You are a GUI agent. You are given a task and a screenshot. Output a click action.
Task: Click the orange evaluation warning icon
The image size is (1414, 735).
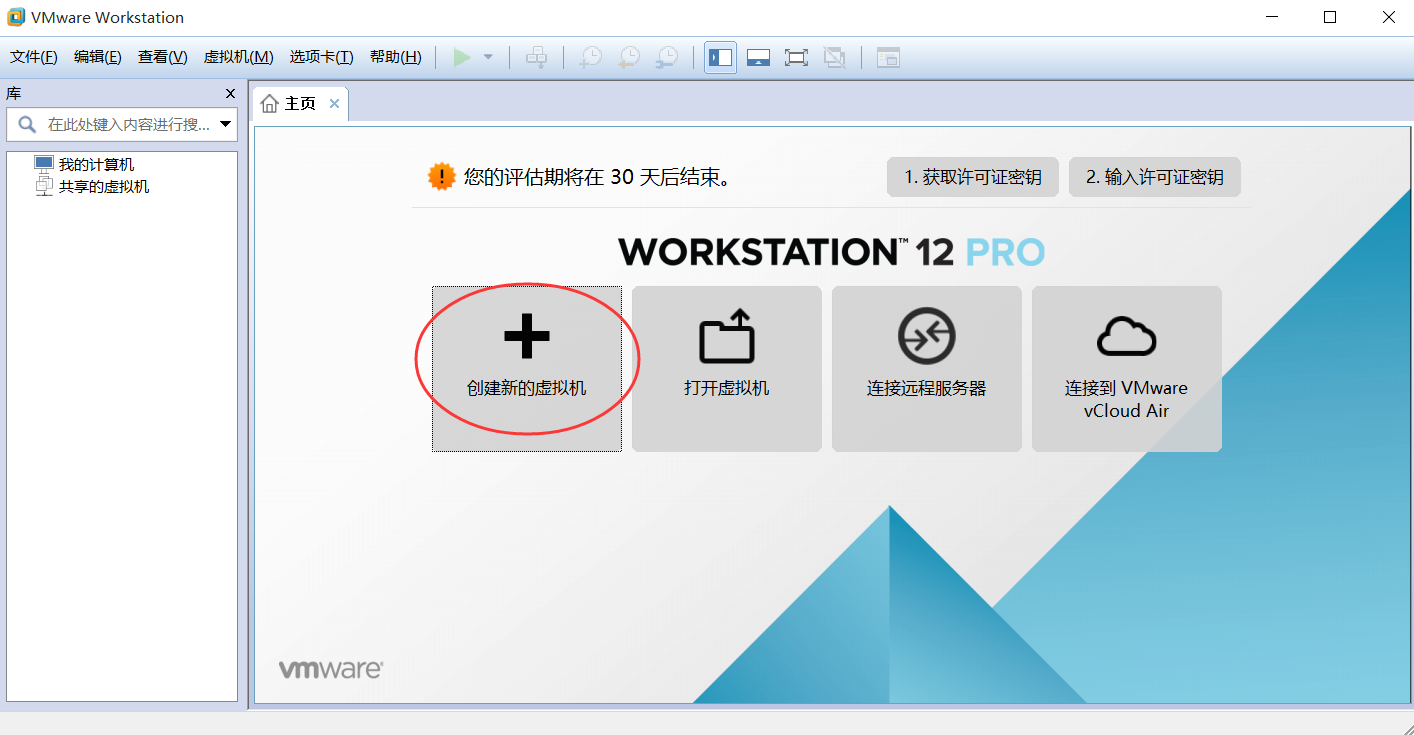point(441,177)
